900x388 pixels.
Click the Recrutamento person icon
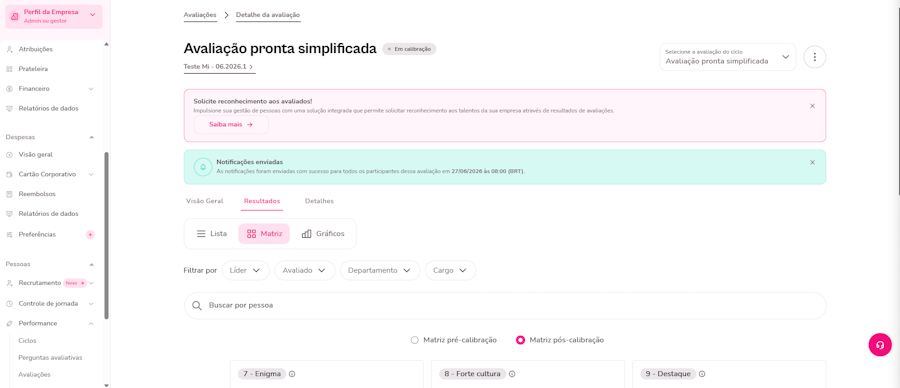point(9,283)
